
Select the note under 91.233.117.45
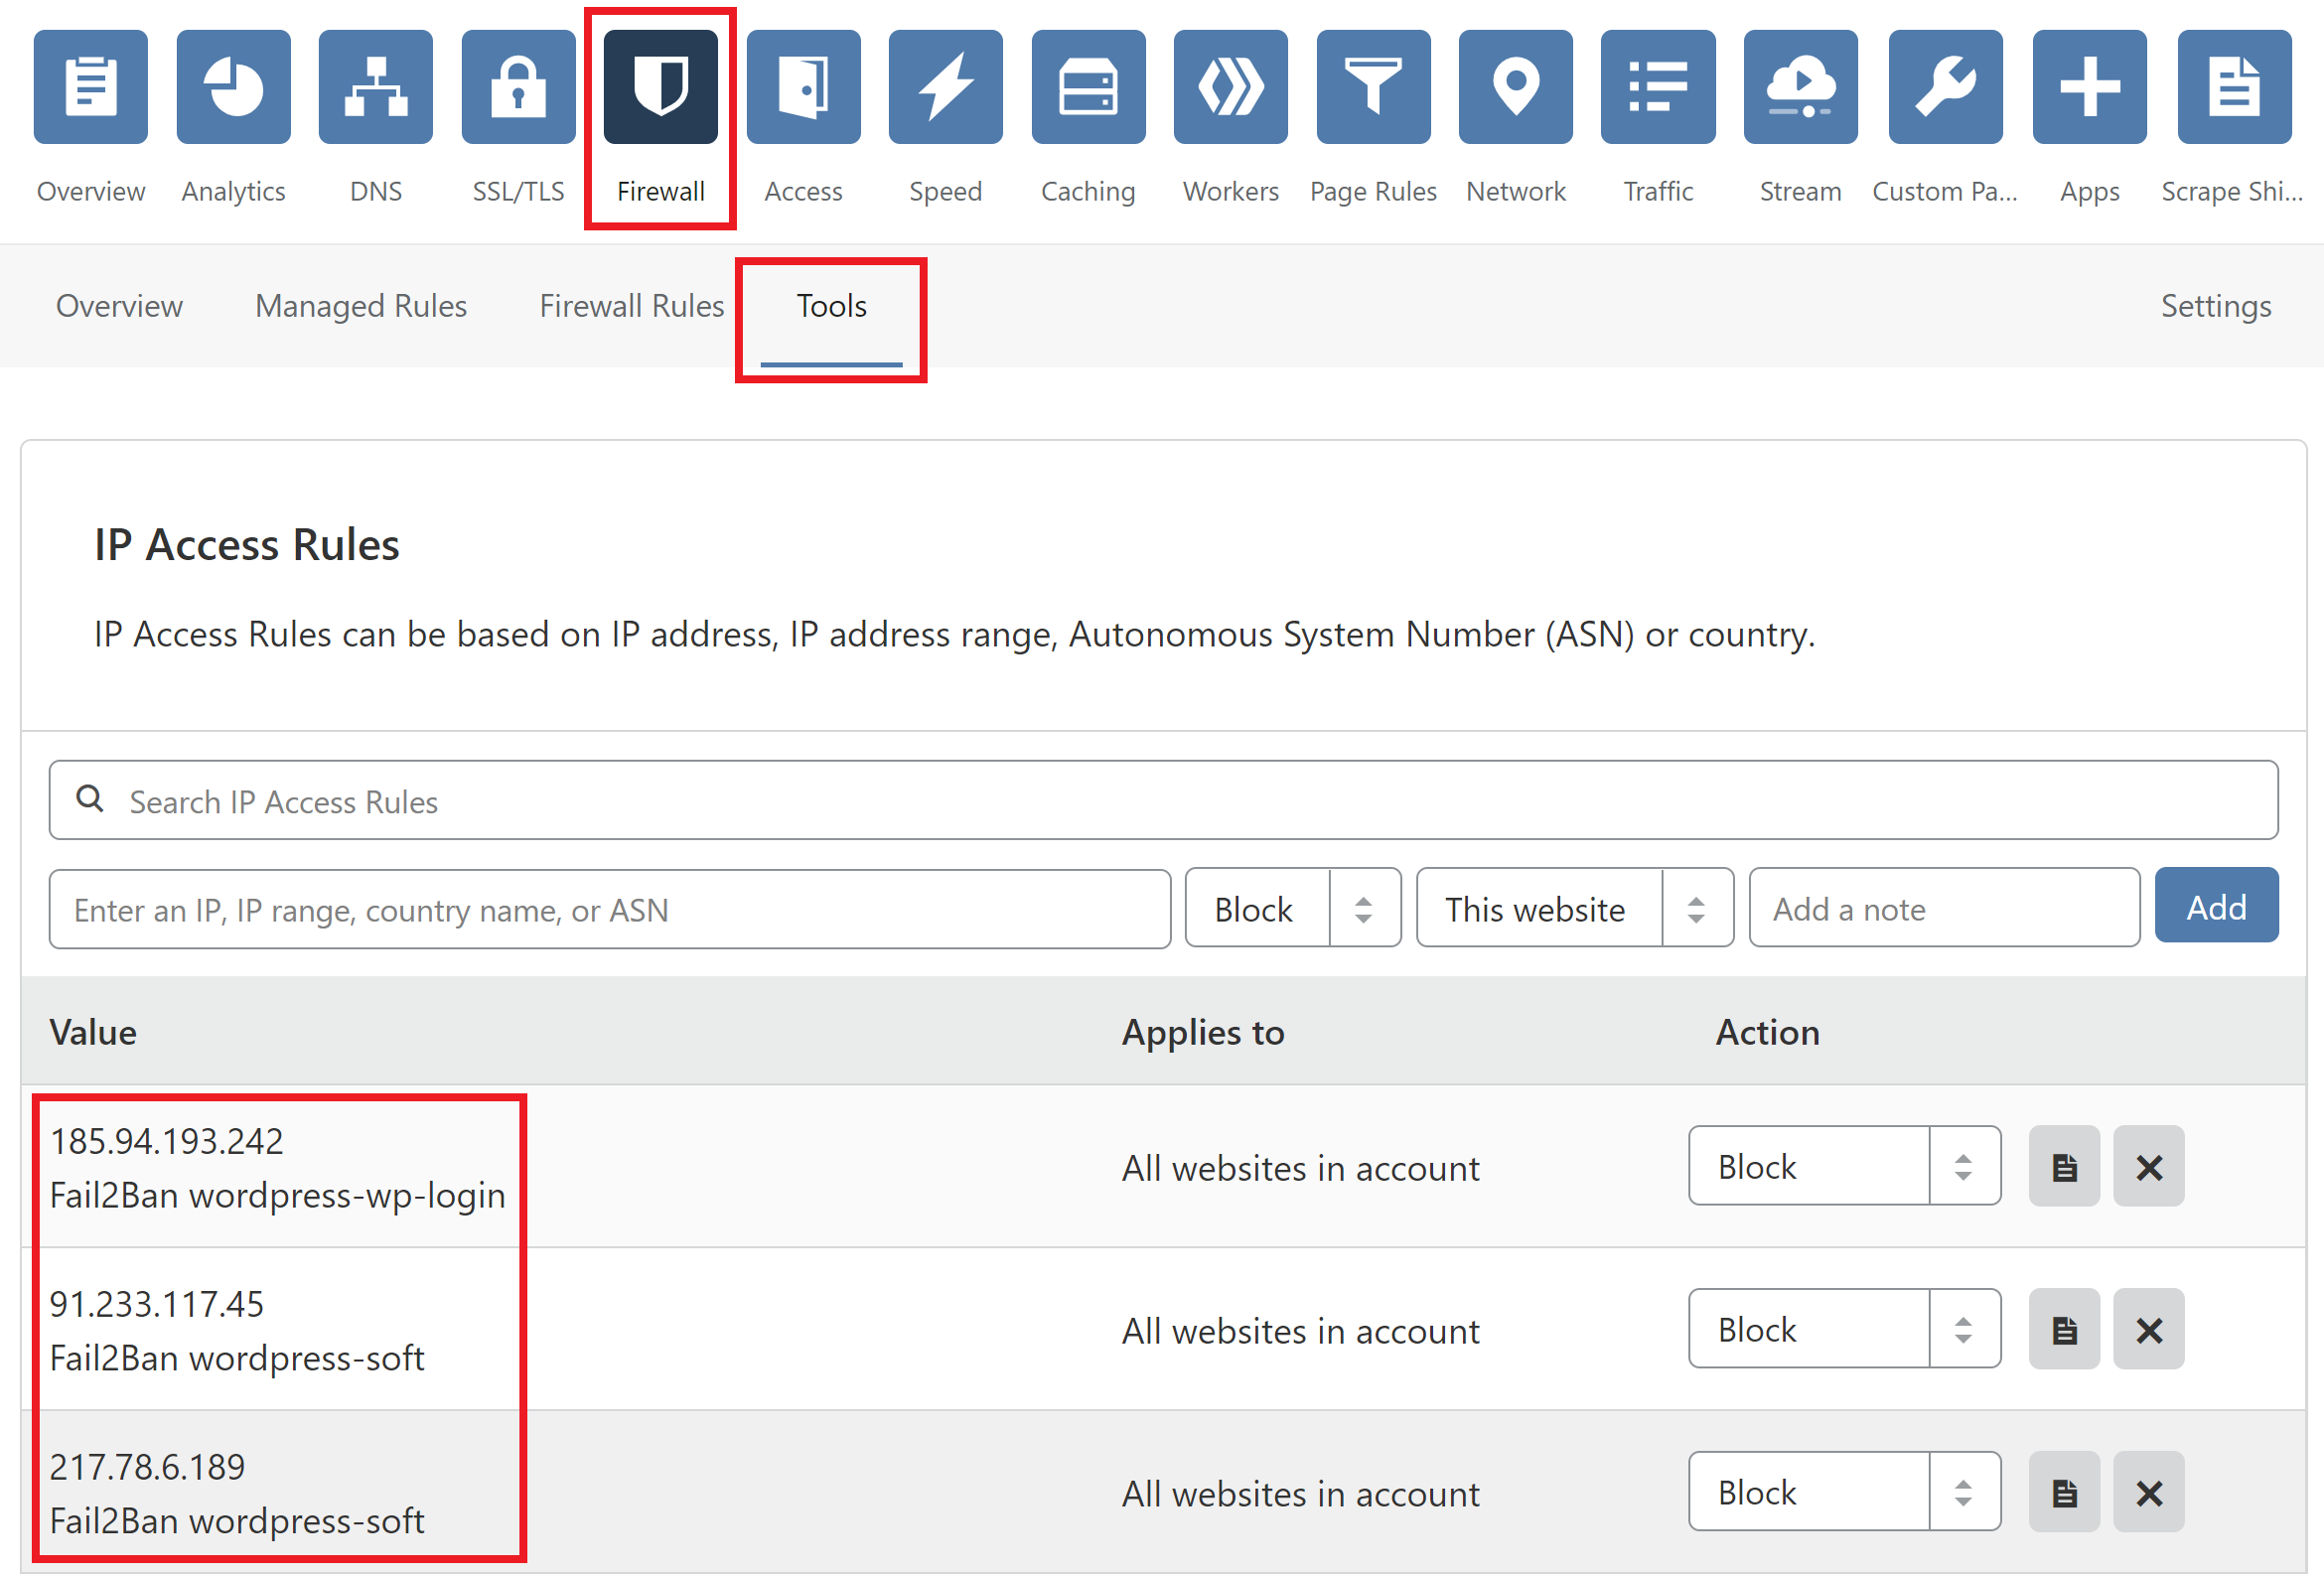[x=237, y=1359]
